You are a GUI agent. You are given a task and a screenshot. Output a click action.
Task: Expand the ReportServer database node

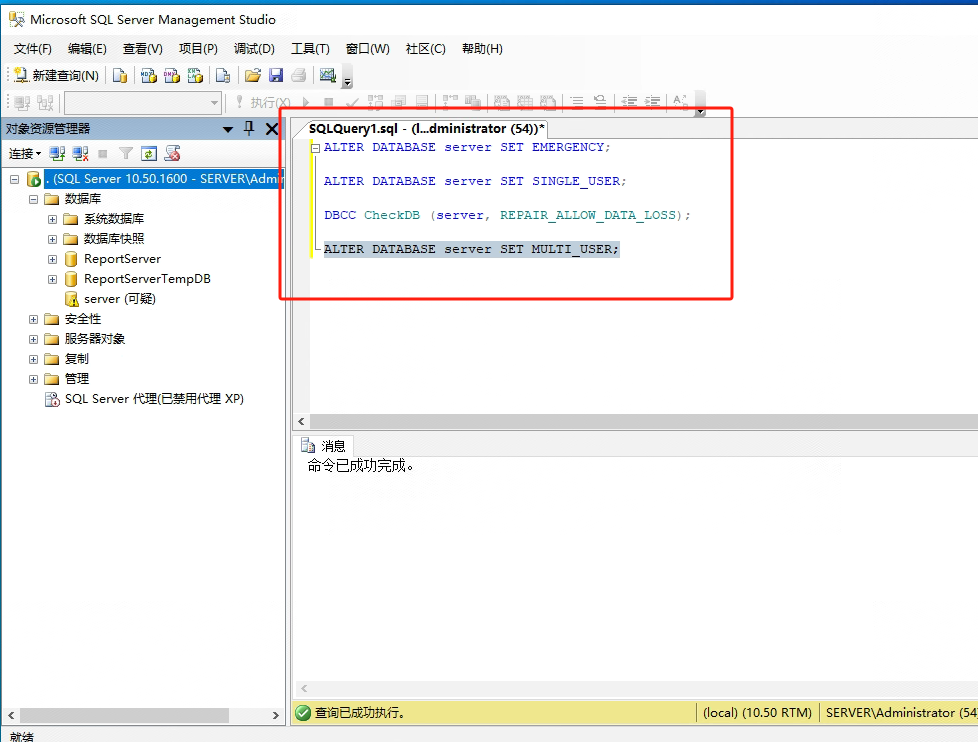tap(52, 259)
